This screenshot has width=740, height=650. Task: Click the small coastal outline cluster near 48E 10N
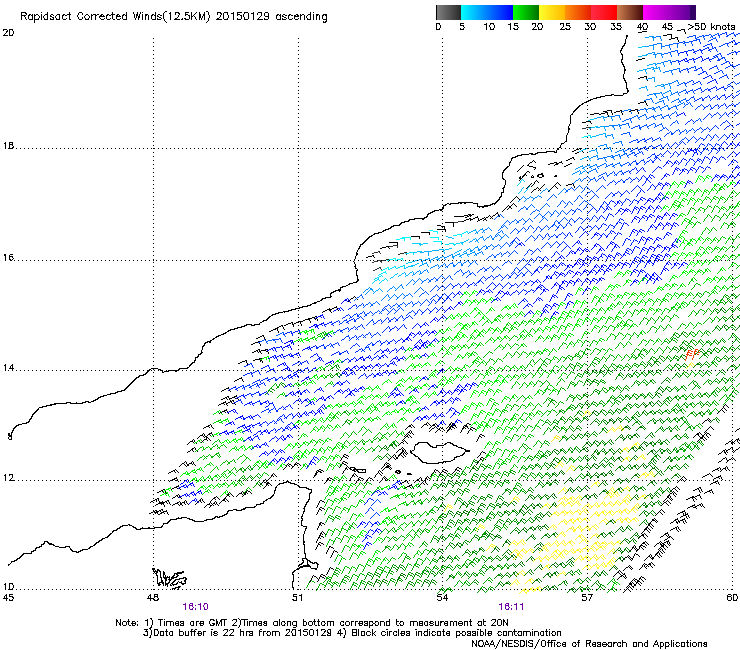click(169, 579)
